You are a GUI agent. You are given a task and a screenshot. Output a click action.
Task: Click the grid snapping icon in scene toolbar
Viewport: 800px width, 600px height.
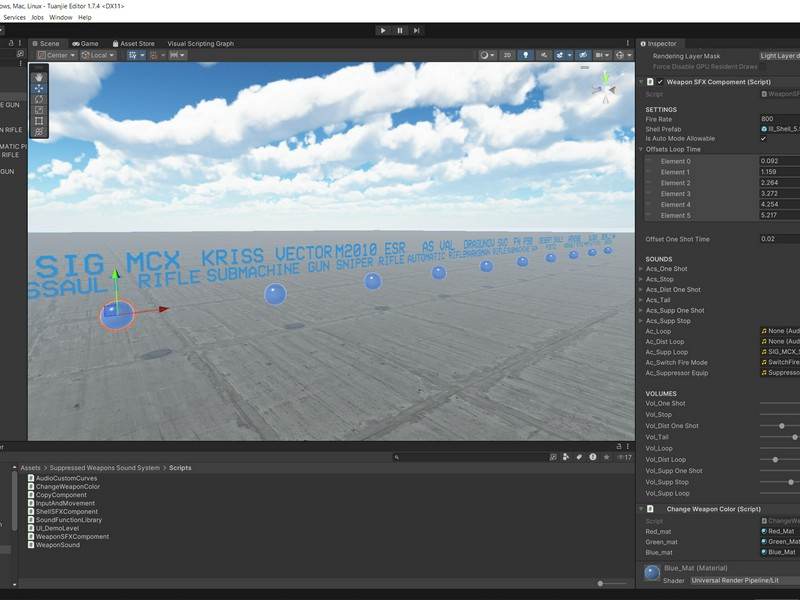pos(133,55)
